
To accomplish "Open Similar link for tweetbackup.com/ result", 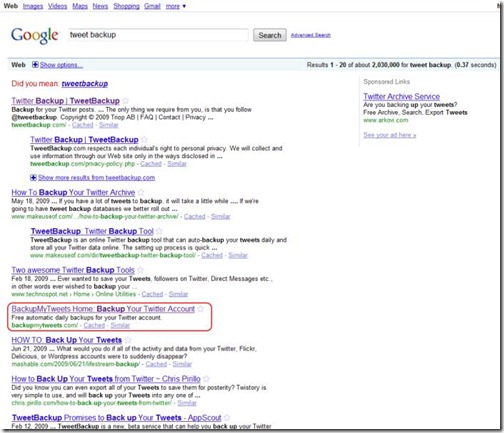I will [x=109, y=125].
